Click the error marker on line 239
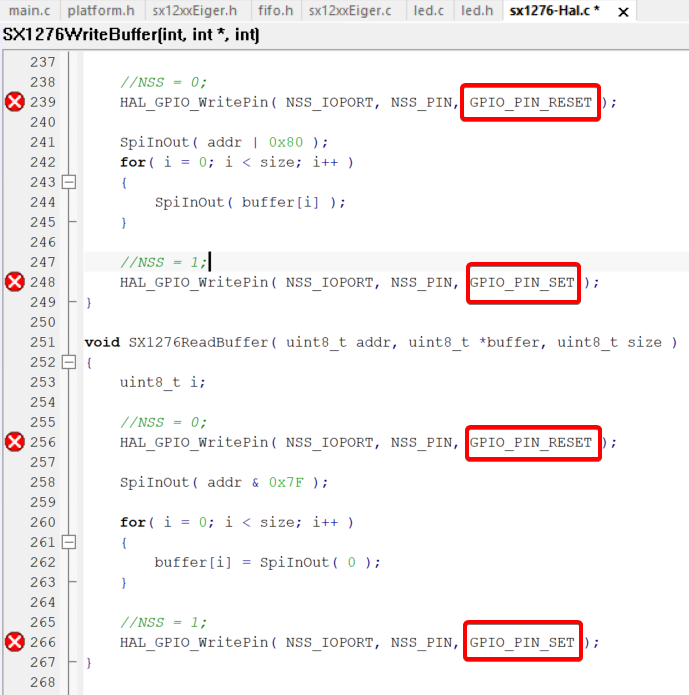This screenshot has width=689, height=695. tap(14, 102)
